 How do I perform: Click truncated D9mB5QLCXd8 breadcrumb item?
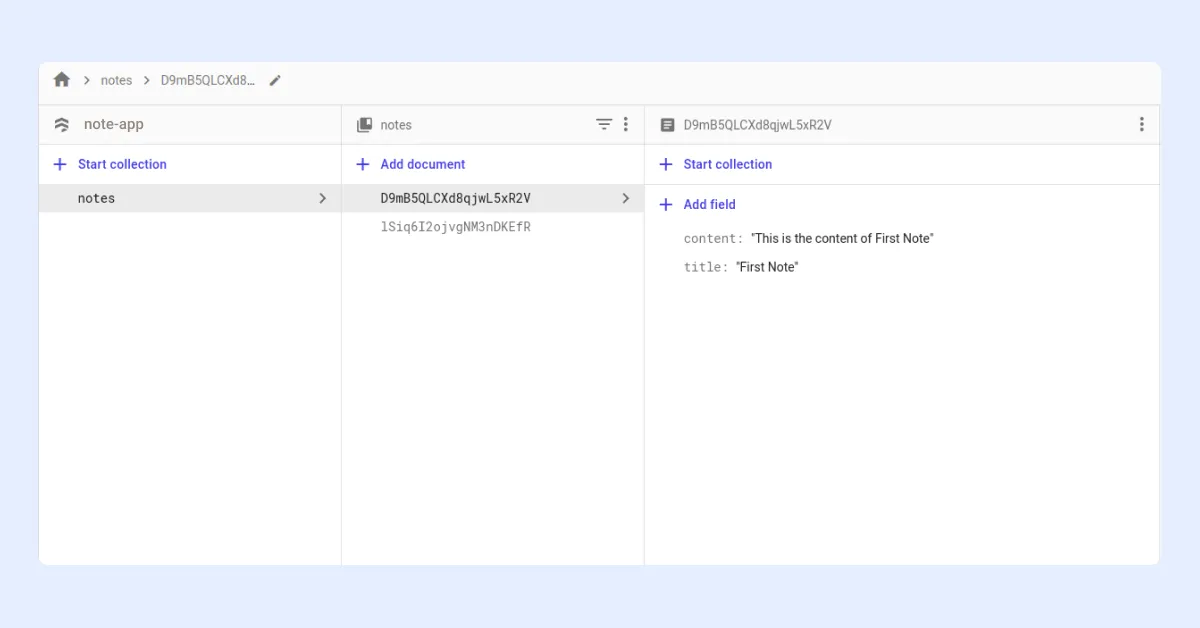(x=208, y=80)
